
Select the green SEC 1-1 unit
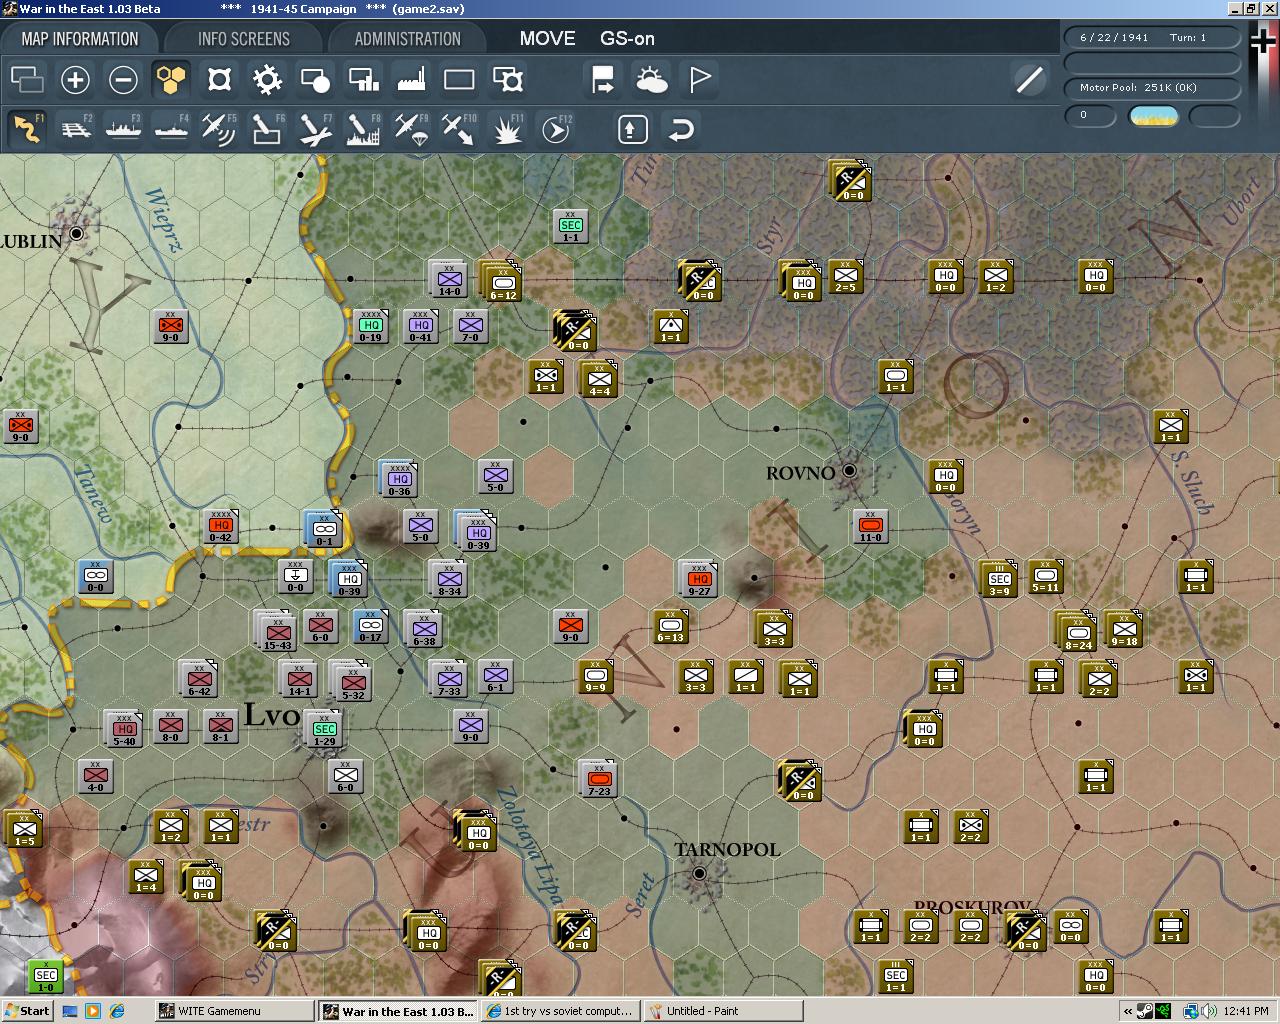tap(570, 226)
